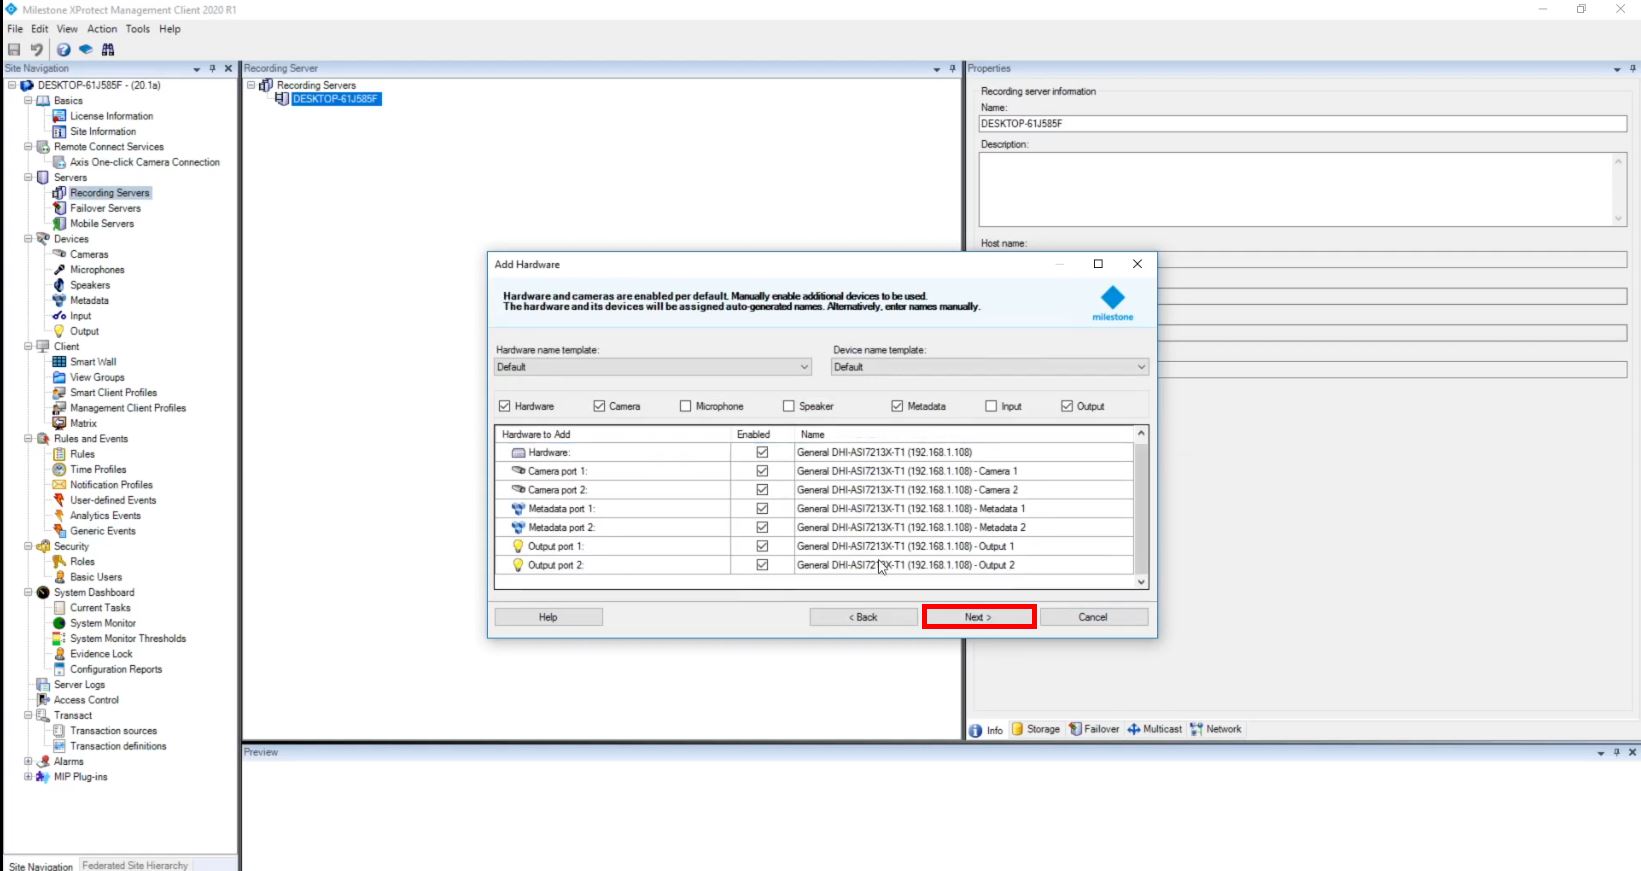1641x871 pixels.
Task: Click Cancel in the Add Hardware dialog
Action: click(x=1093, y=617)
